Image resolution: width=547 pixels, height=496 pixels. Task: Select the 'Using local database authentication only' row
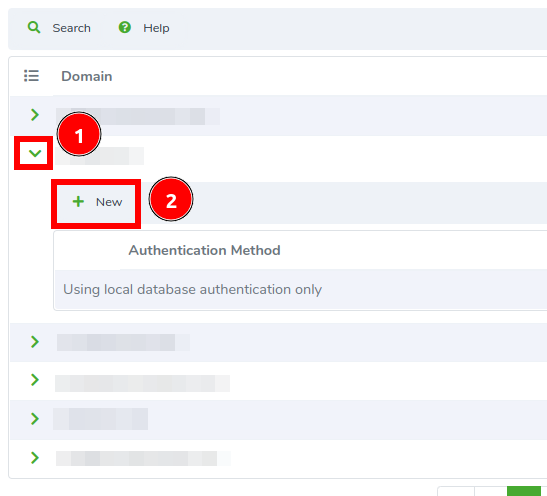point(301,290)
